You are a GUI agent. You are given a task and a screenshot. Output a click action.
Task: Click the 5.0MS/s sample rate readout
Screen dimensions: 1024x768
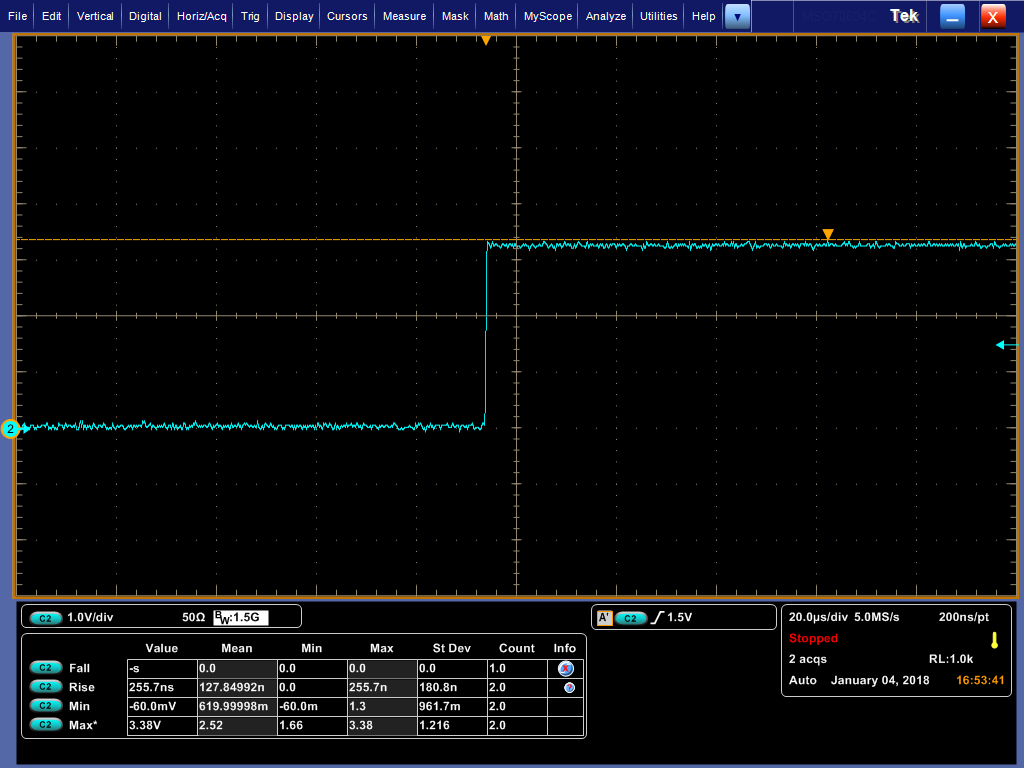(876, 617)
